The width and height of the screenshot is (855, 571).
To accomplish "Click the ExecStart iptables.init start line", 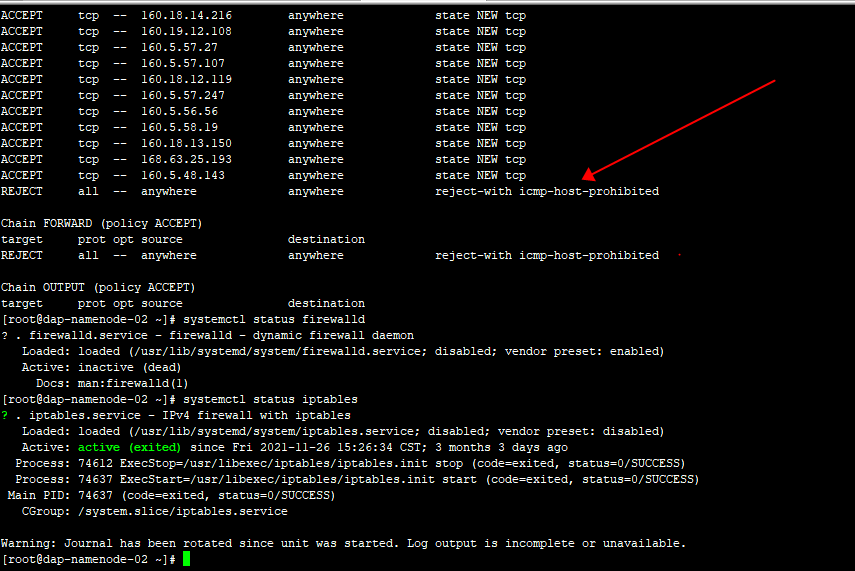I will coord(357,479).
